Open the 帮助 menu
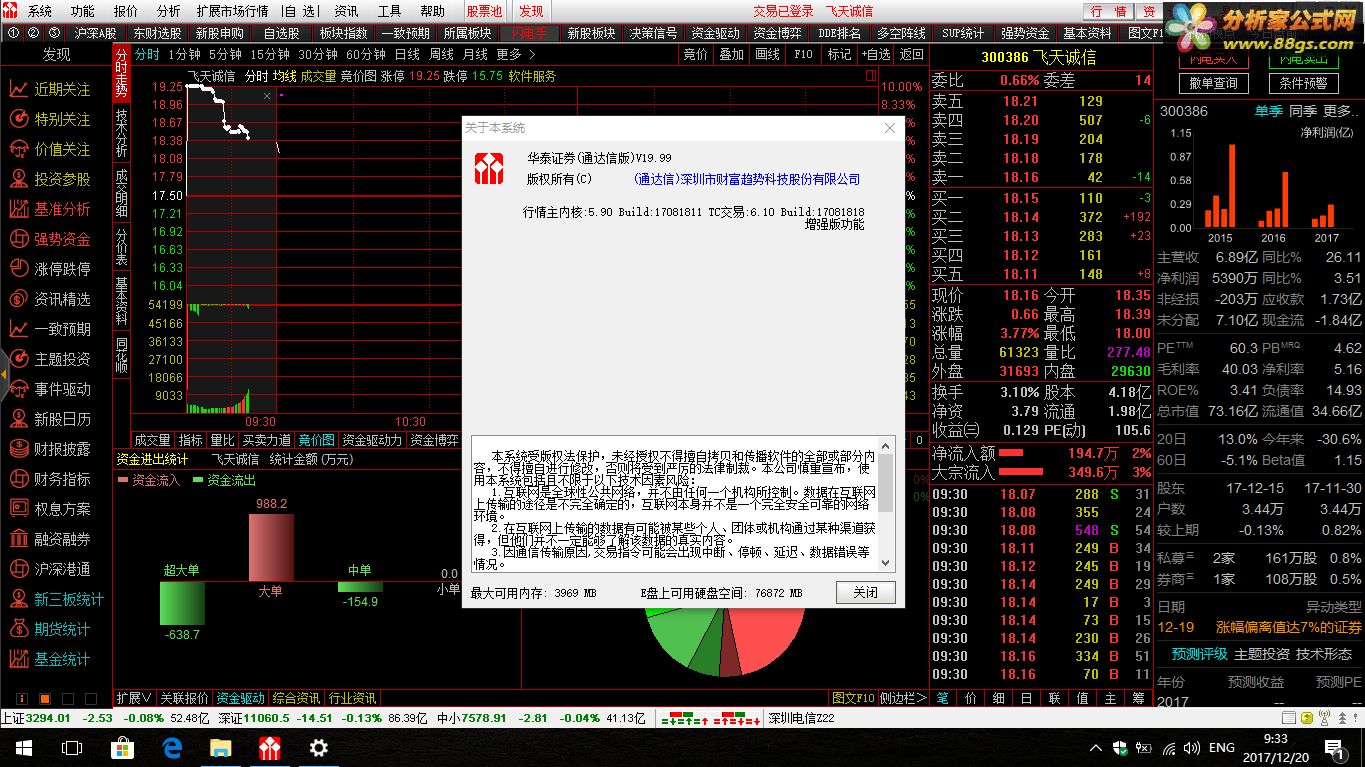 pyautogui.click(x=432, y=11)
